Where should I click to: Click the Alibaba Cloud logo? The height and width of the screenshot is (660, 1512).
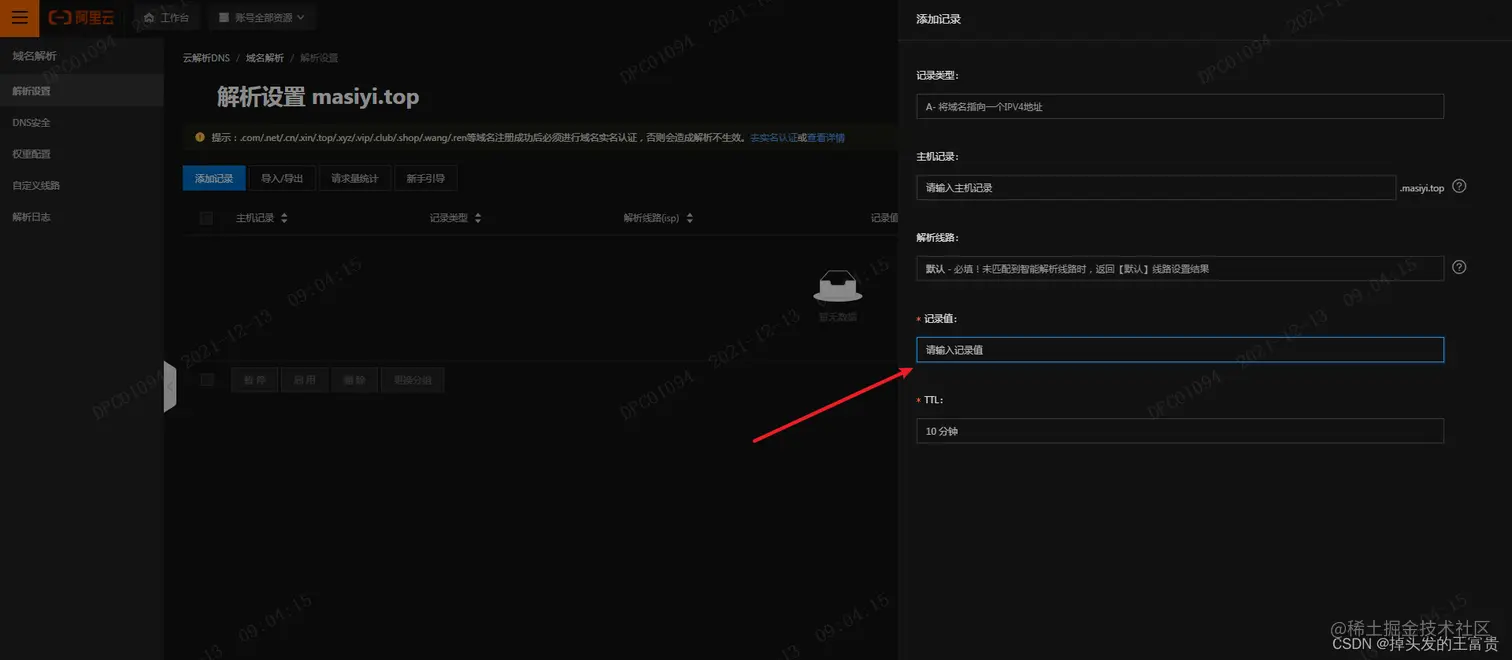(79, 17)
